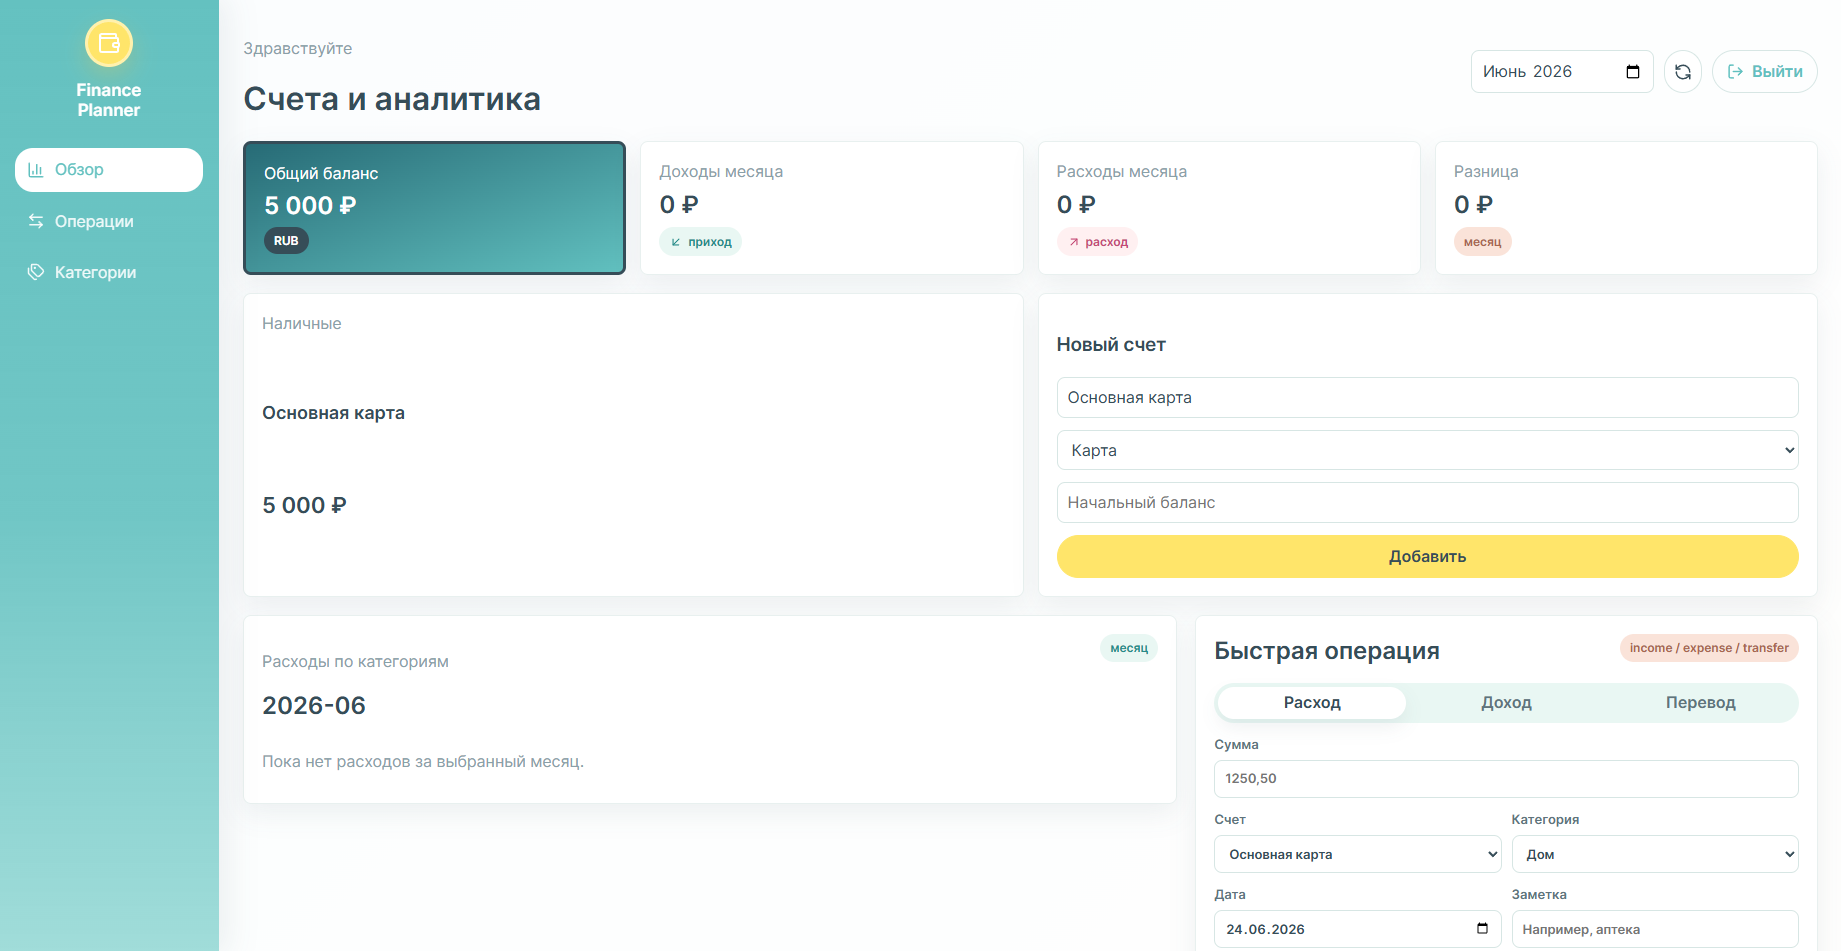This screenshot has width=1841, height=951.
Task: Click the chart icon beside Обзор
Action: 36,170
